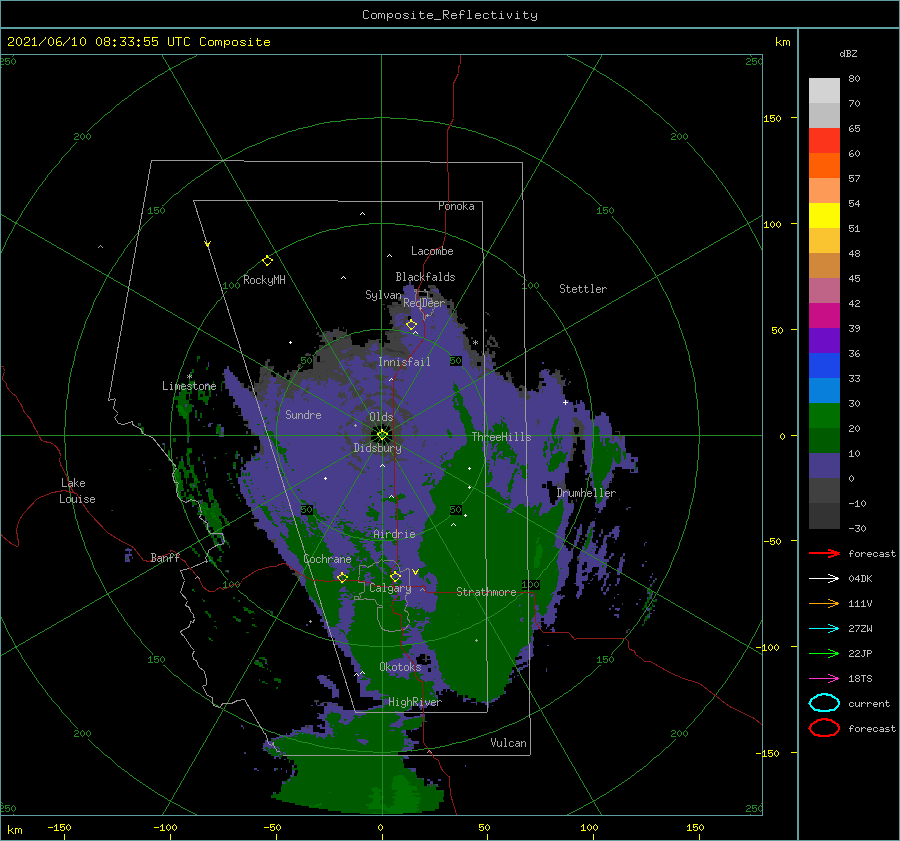
Task: Click the Lake Louise label
Action: pos(77,491)
